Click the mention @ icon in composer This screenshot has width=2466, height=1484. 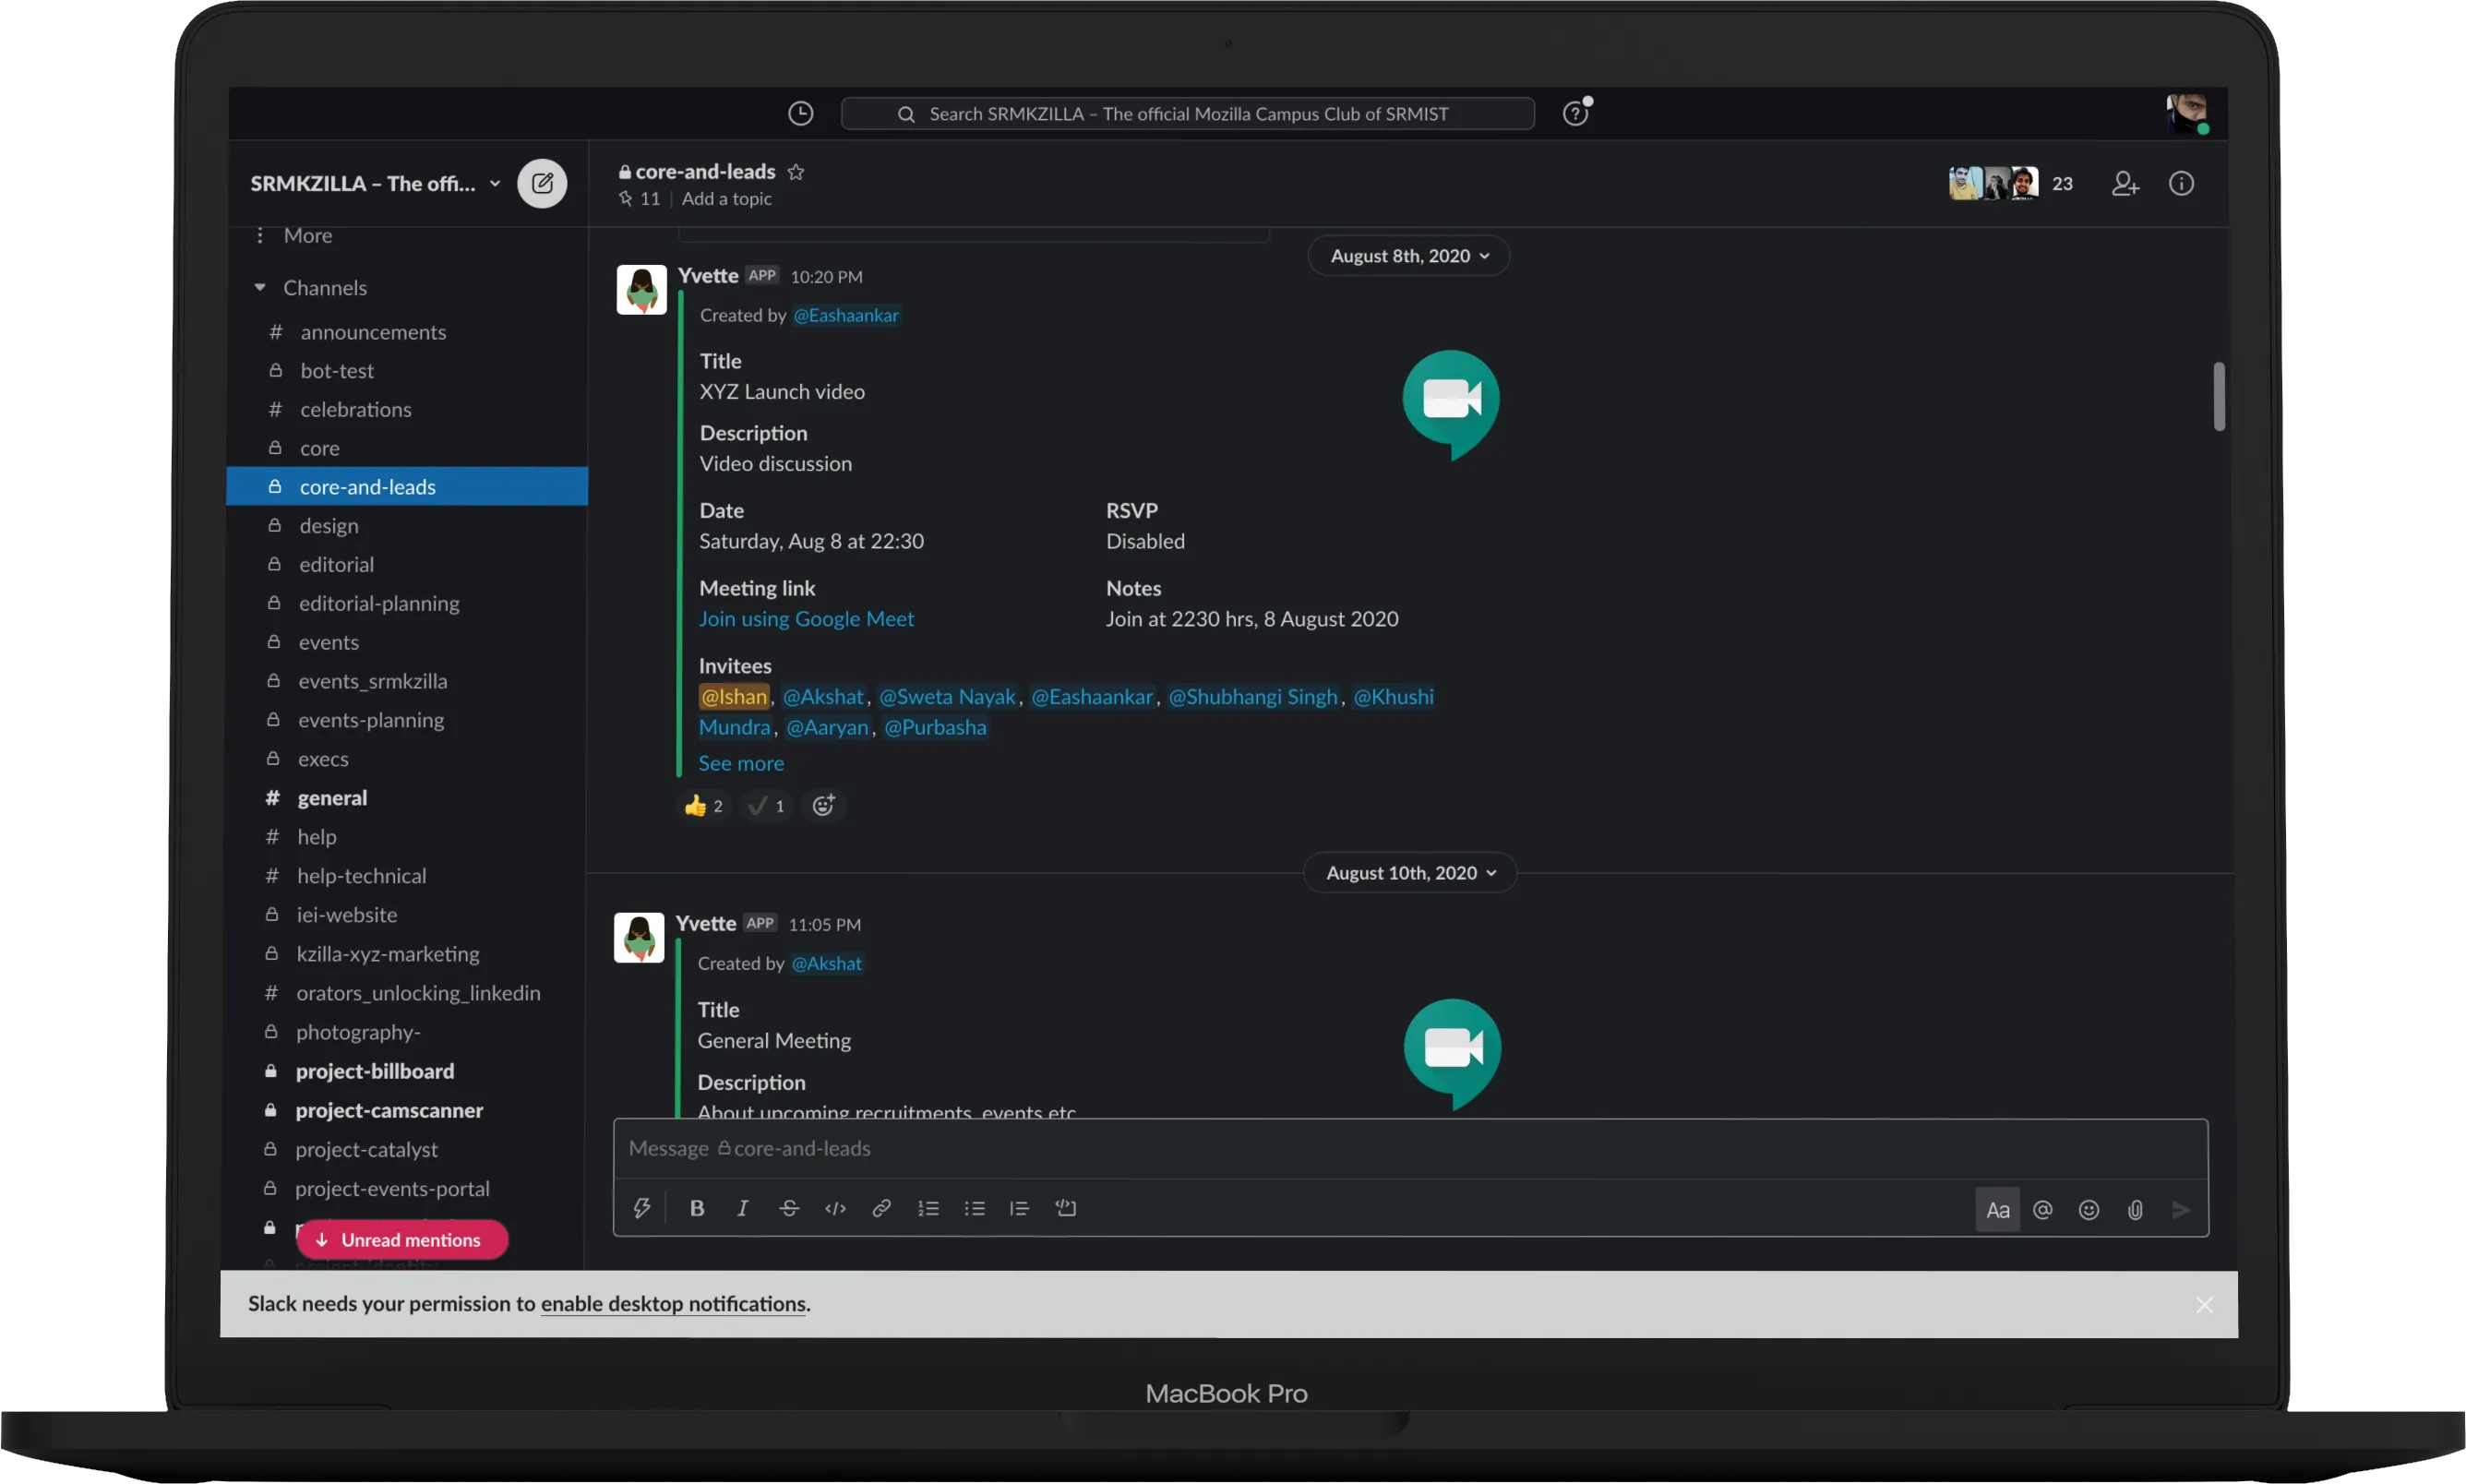2043,1210
